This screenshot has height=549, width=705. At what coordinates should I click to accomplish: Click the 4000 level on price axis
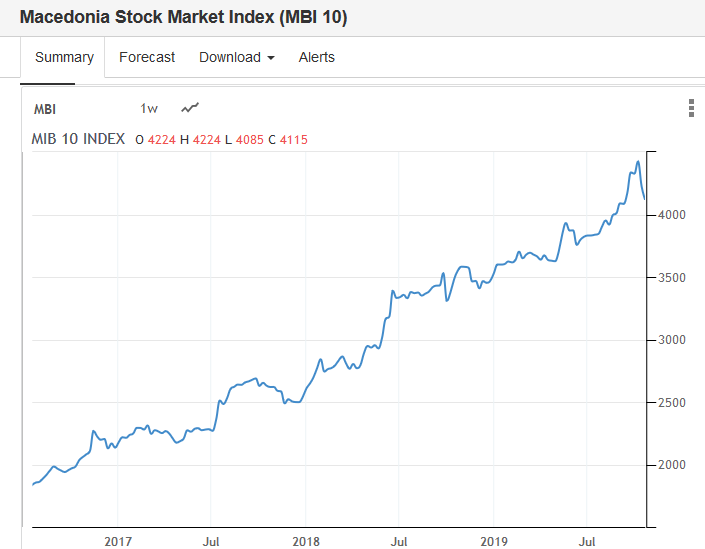point(673,215)
